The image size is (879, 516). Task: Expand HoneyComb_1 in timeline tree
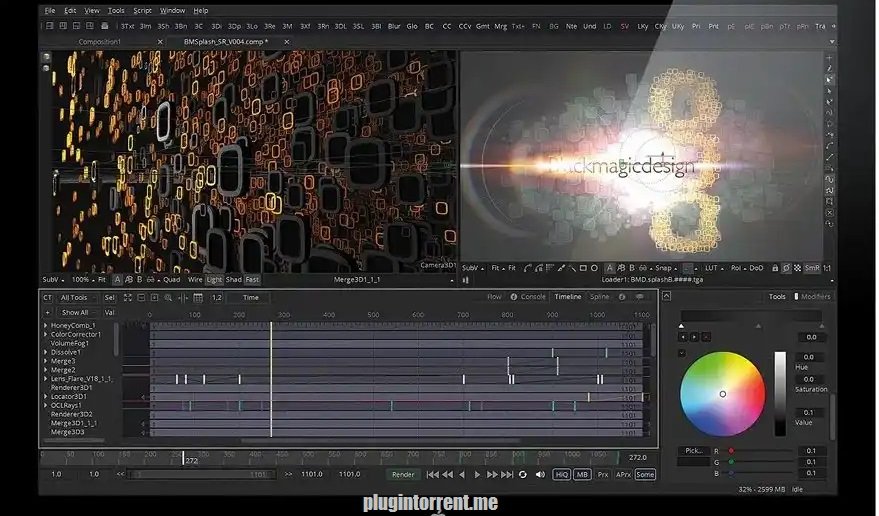tap(45, 325)
